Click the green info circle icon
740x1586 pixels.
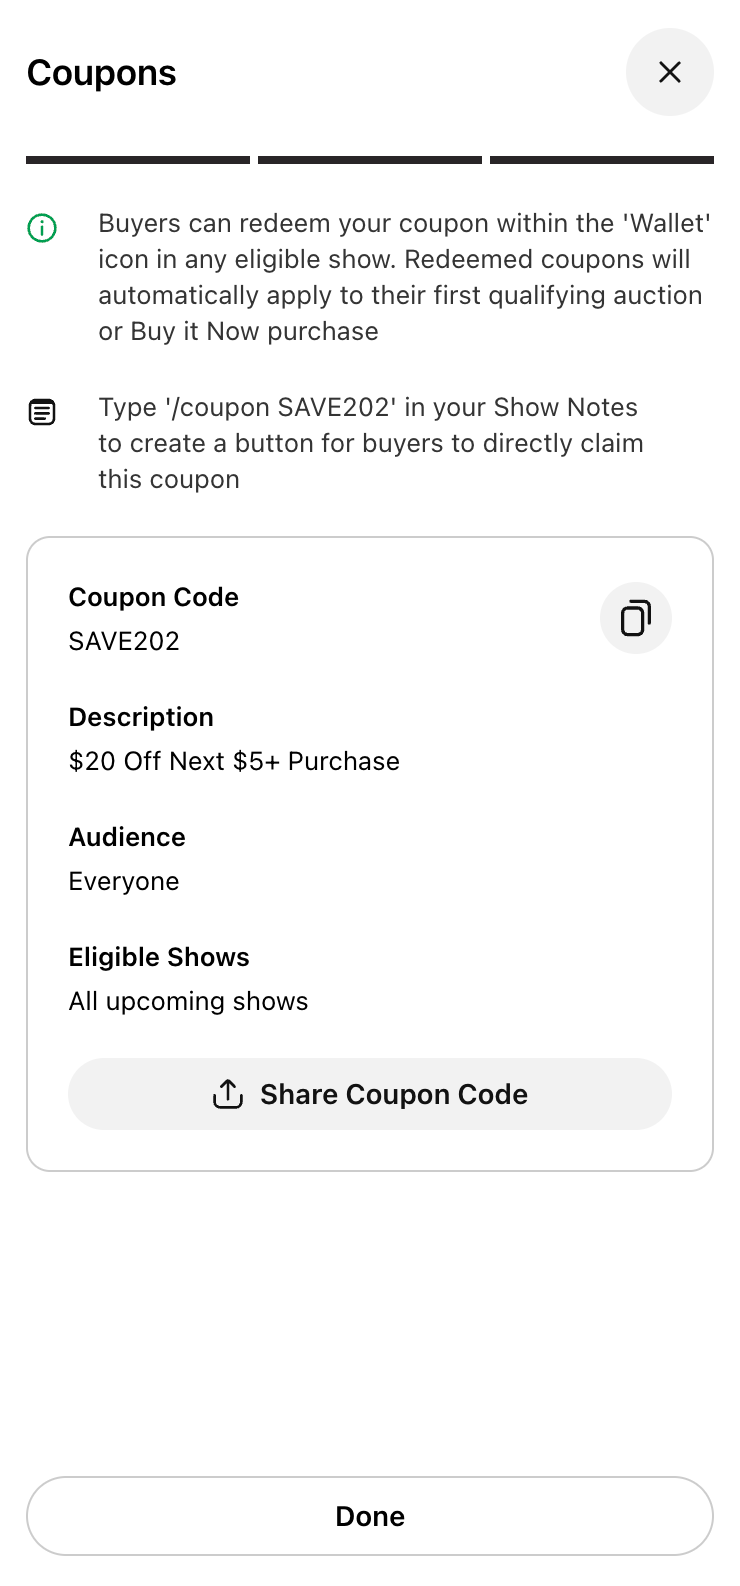pyautogui.click(x=42, y=228)
